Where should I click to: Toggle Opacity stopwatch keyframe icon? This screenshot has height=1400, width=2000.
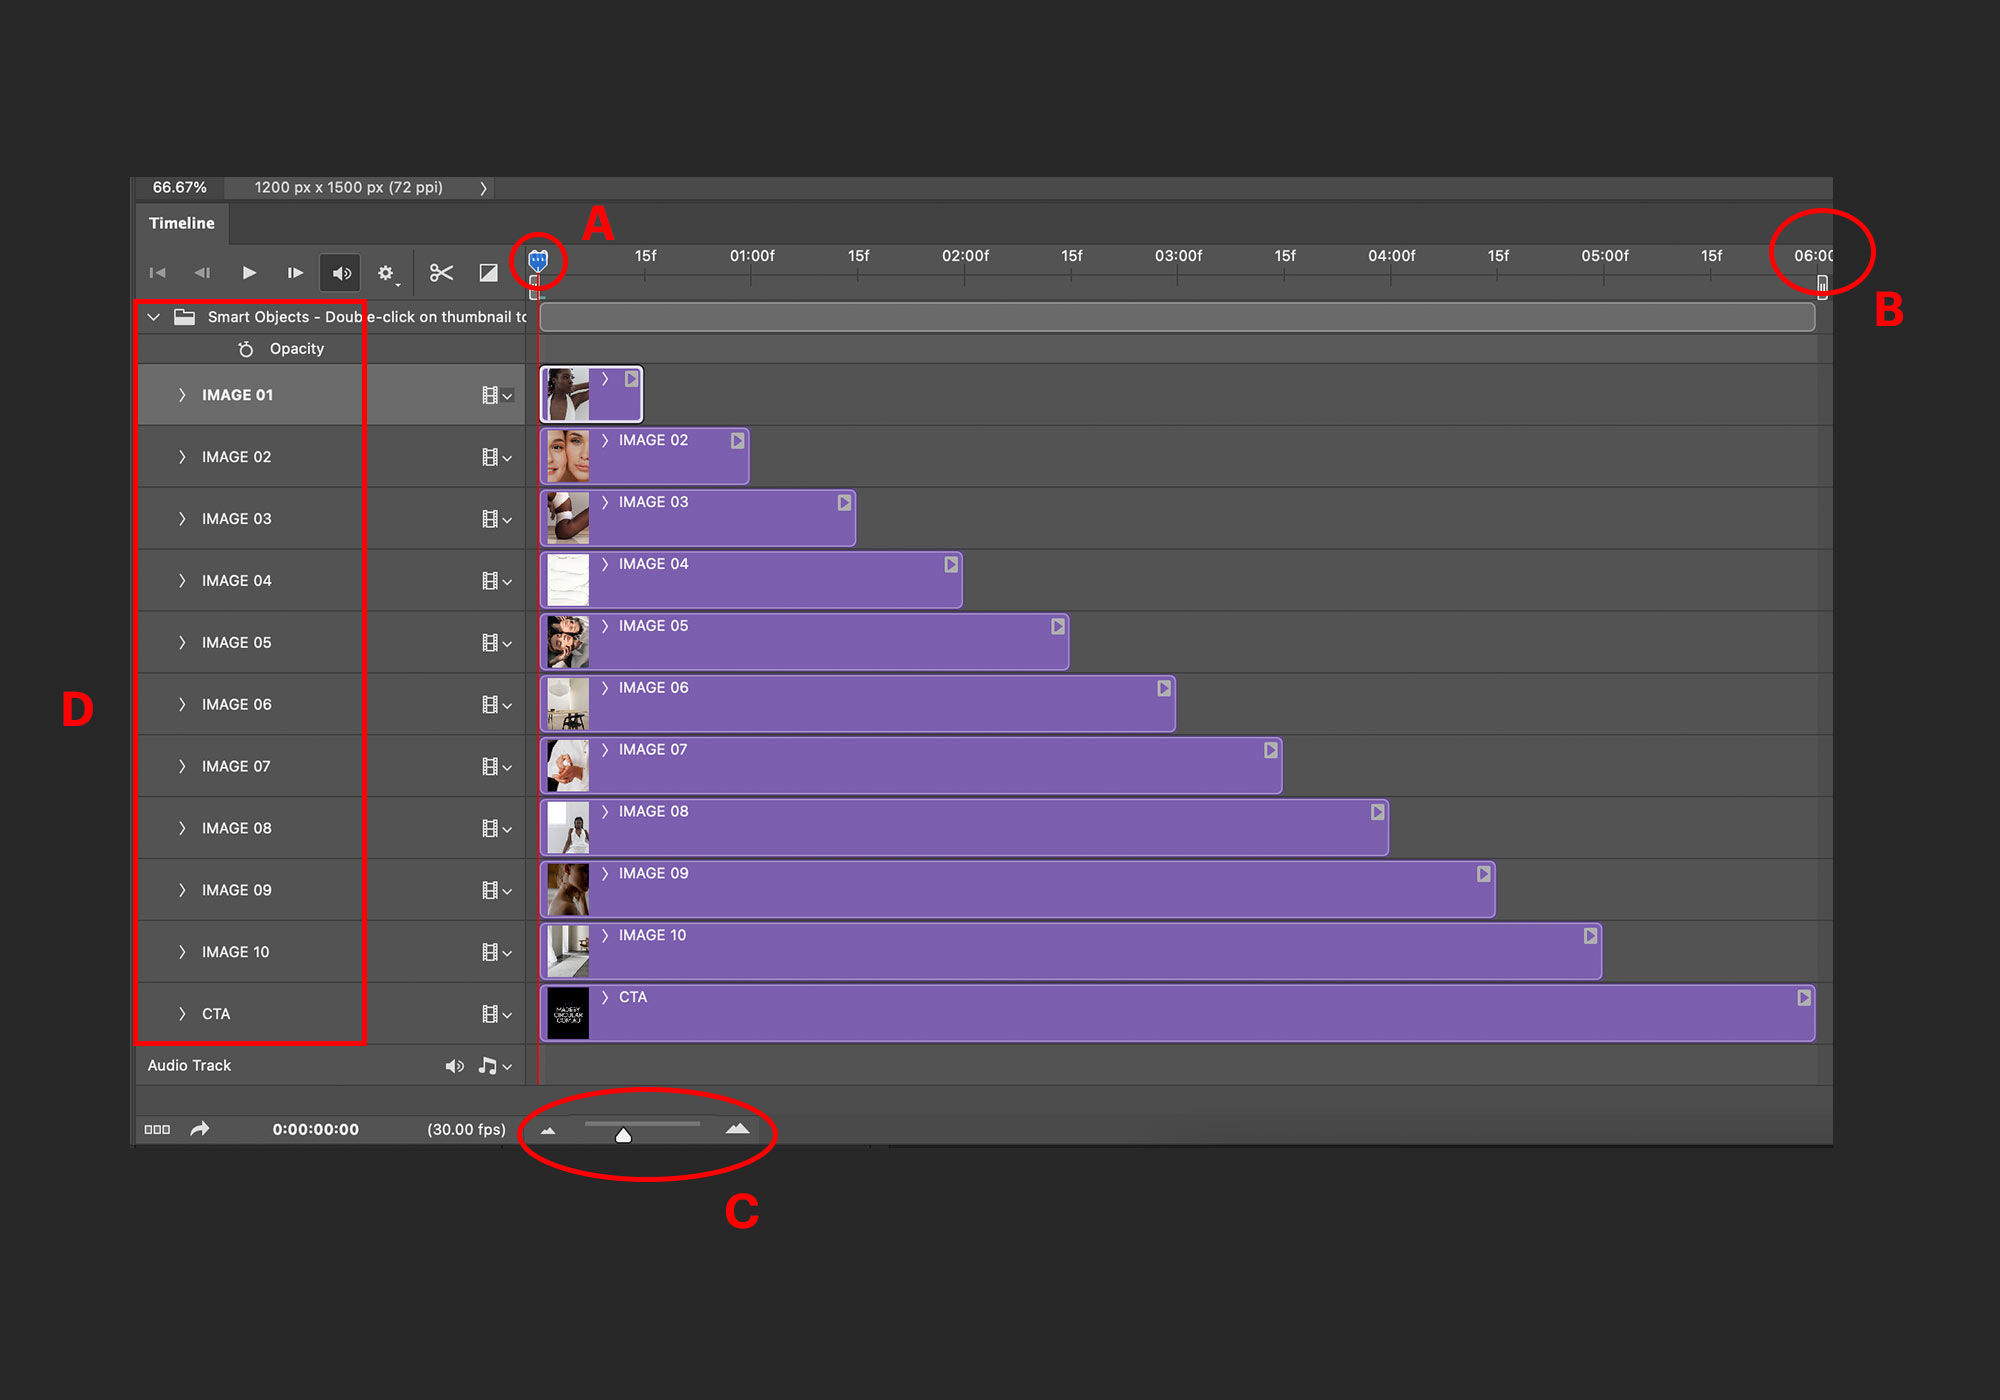coord(246,349)
